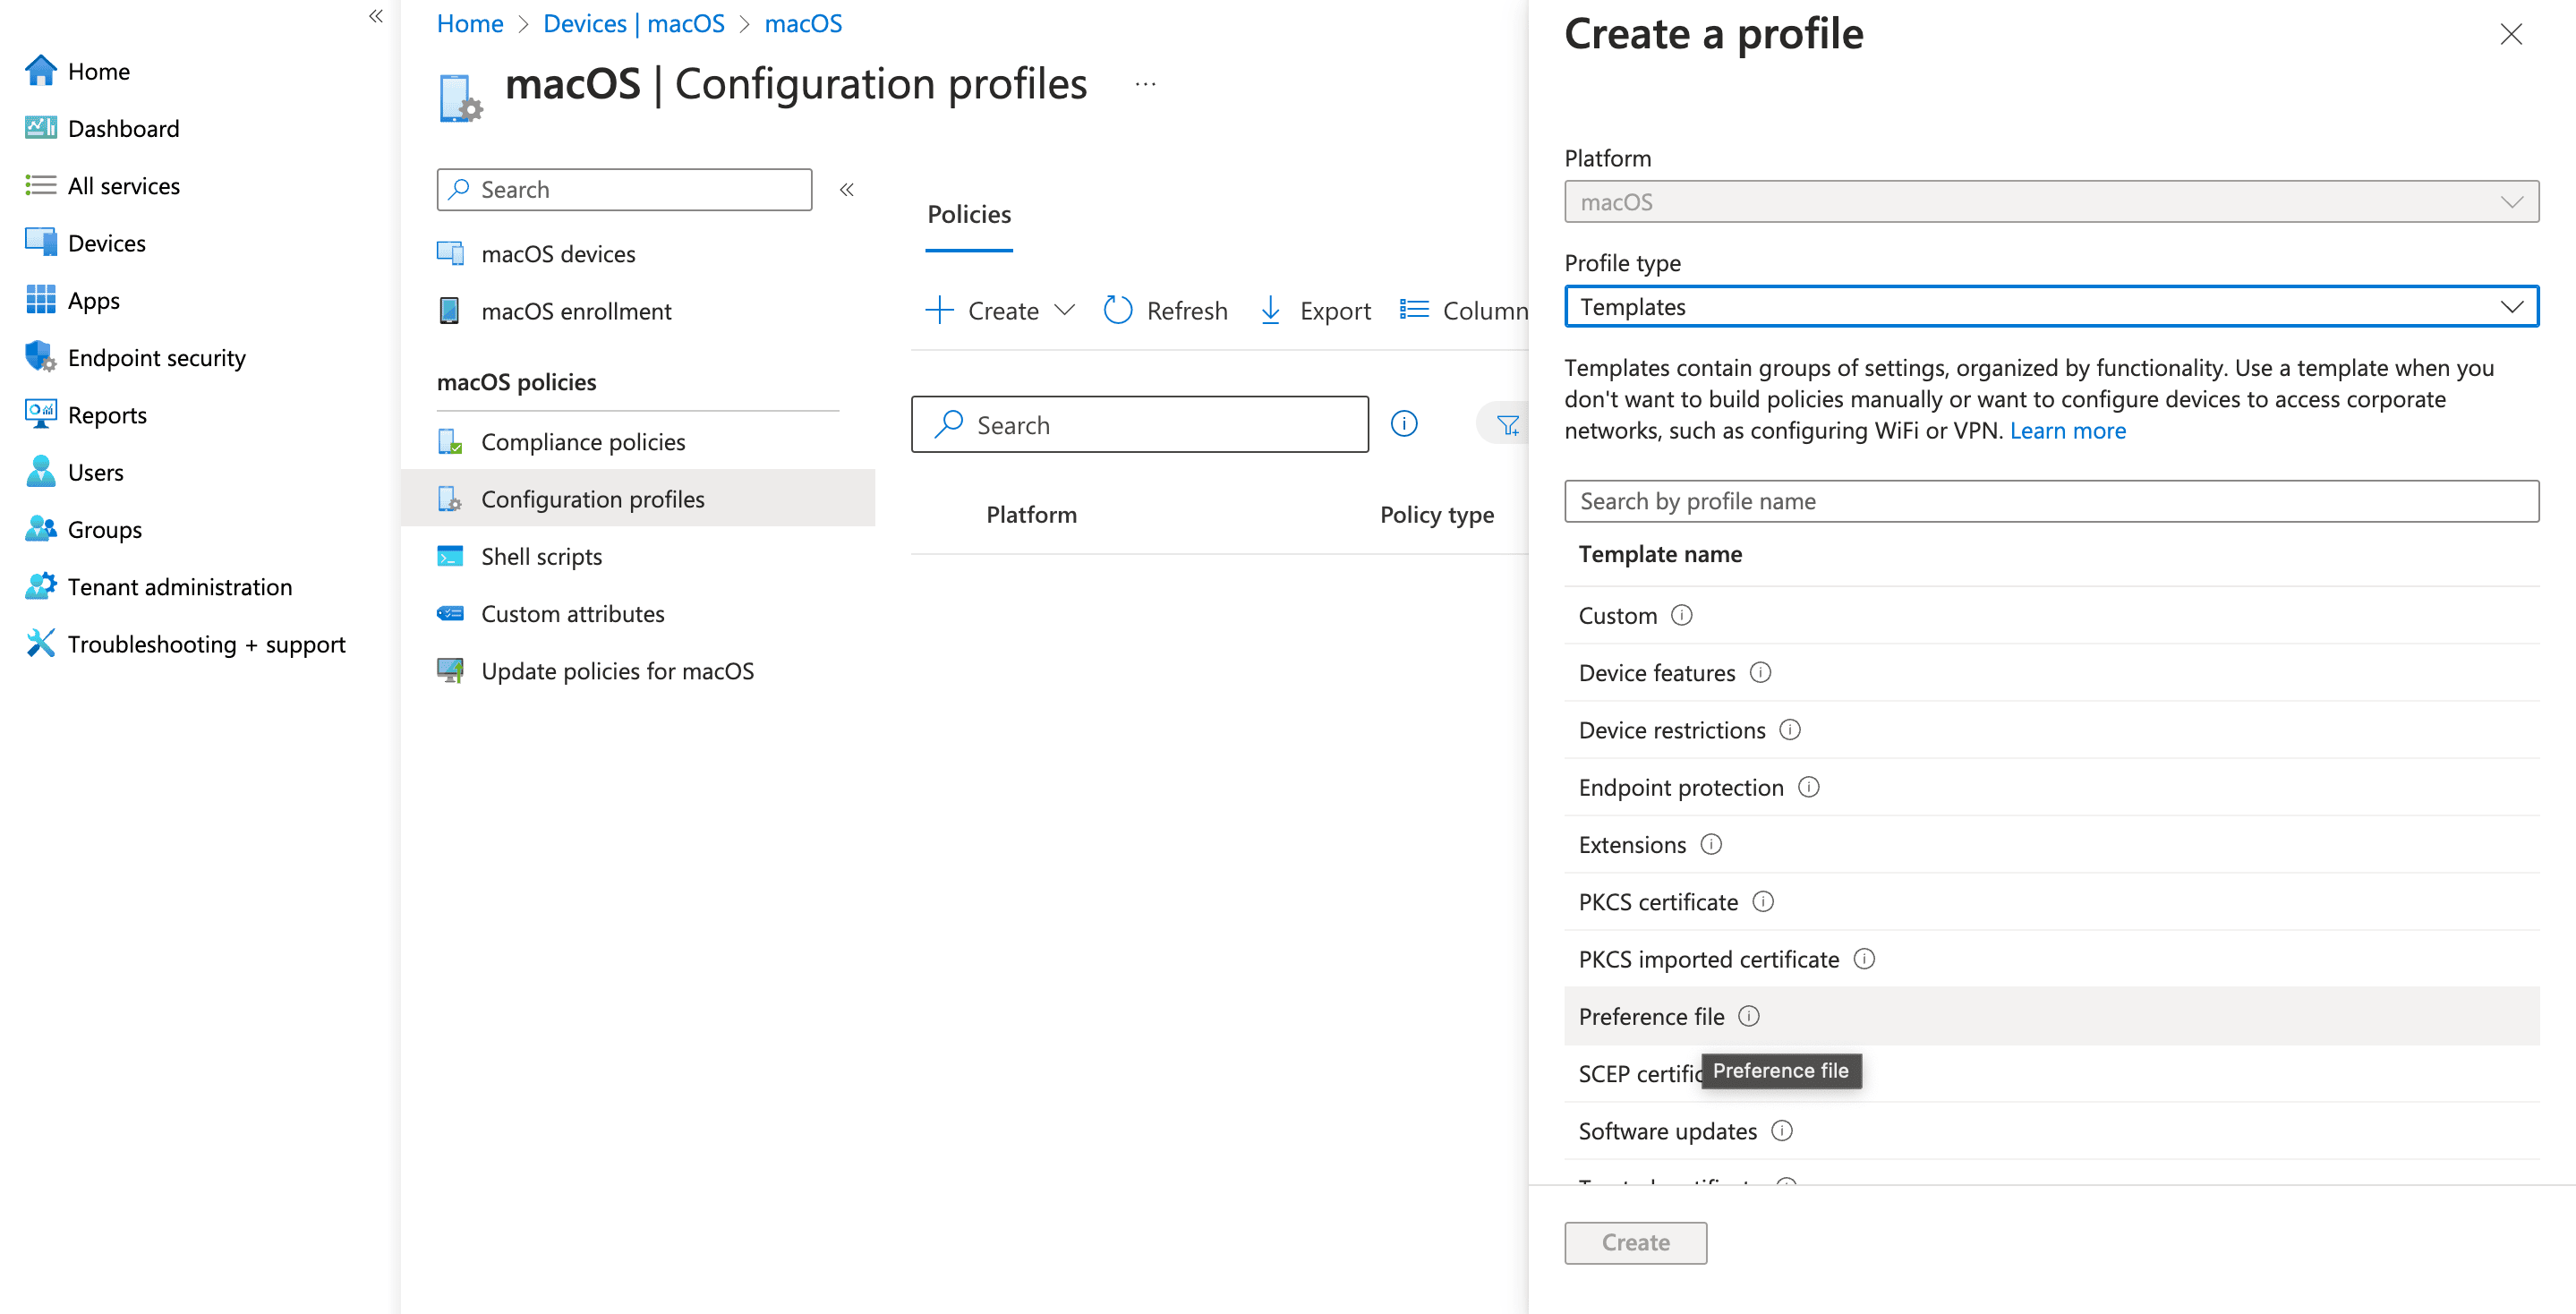Click the info icon next to Software updates
Viewport: 2576px width, 1314px height.
coord(1782,1130)
